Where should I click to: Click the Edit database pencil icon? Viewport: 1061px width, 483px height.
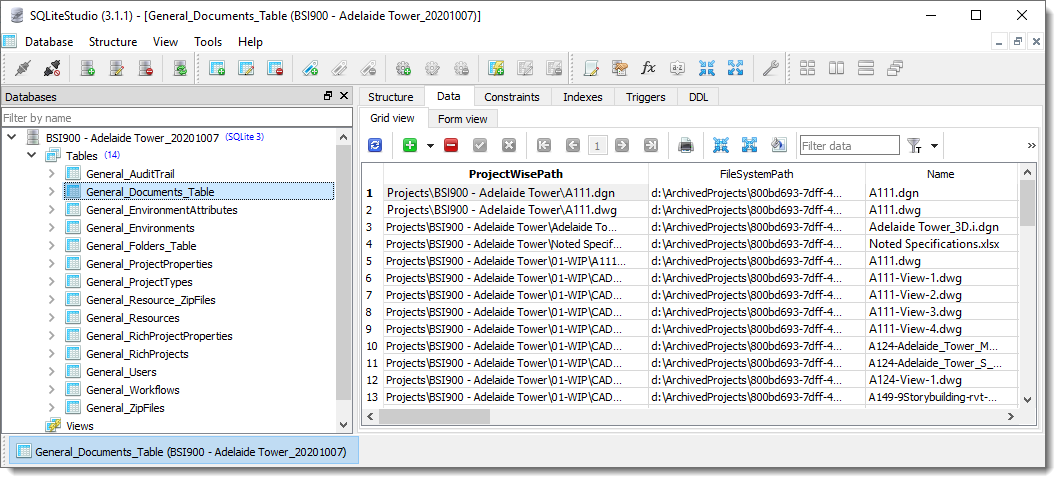(x=117, y=68)
